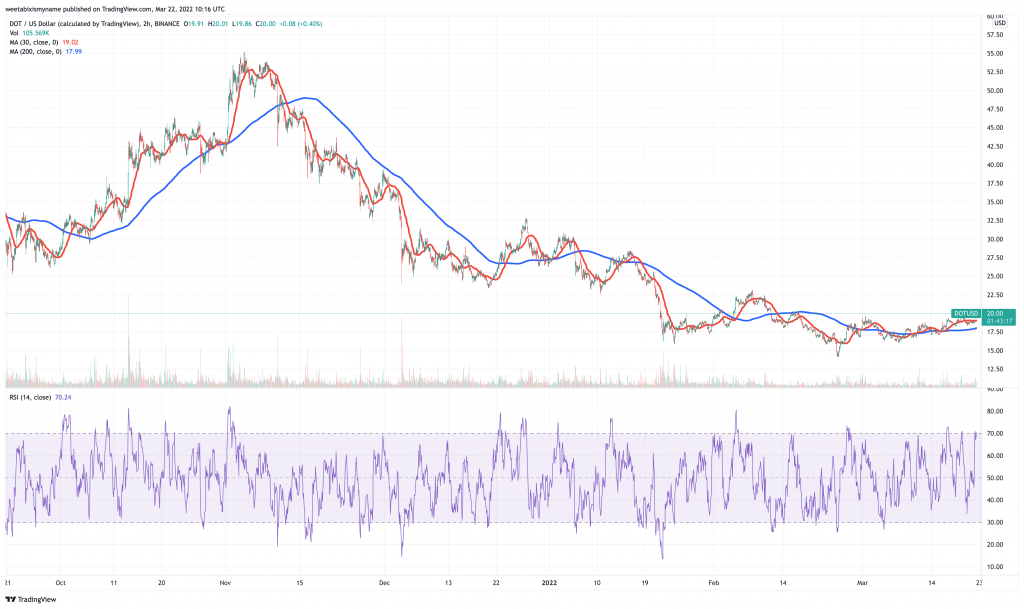Click 42.50 on the price axis
The image size is (1024, 609).
(995, 146)
